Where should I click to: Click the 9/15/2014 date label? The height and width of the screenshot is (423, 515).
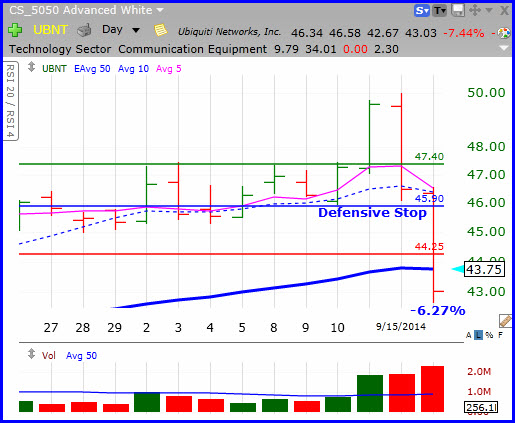pyautogui.click(x=401, y=326)
